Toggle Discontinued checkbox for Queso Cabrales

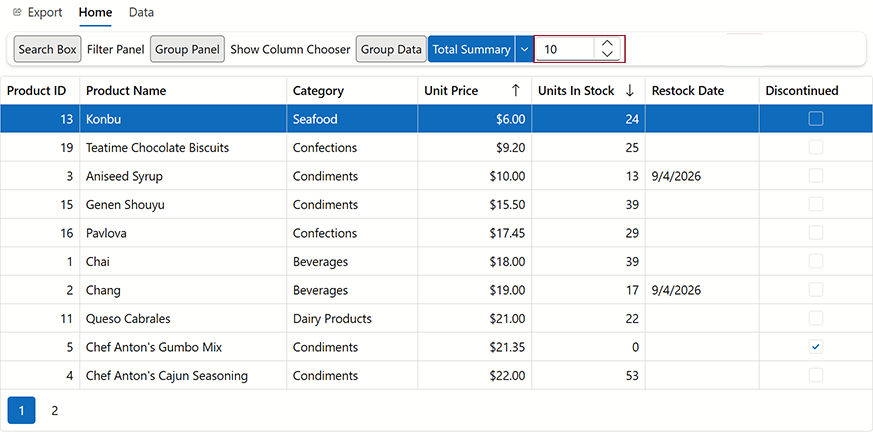pos(816,318)
